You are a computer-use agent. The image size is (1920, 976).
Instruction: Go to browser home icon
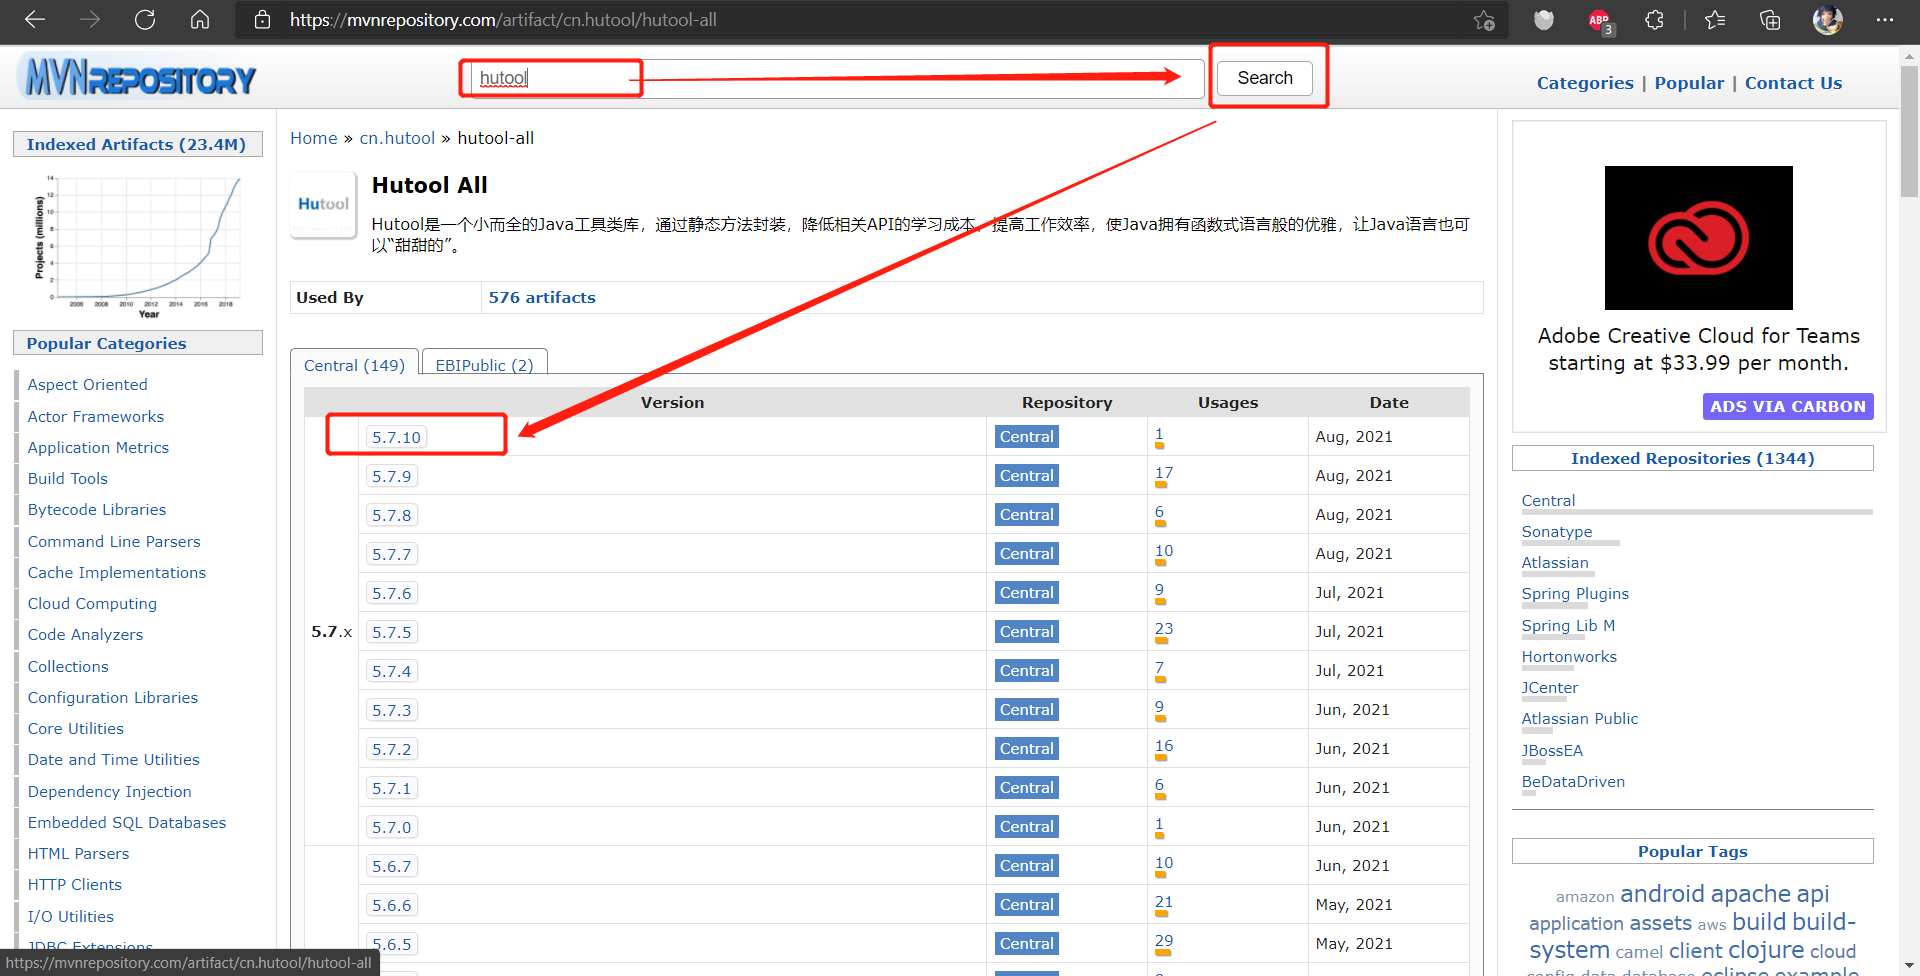(x=200, y=20)
